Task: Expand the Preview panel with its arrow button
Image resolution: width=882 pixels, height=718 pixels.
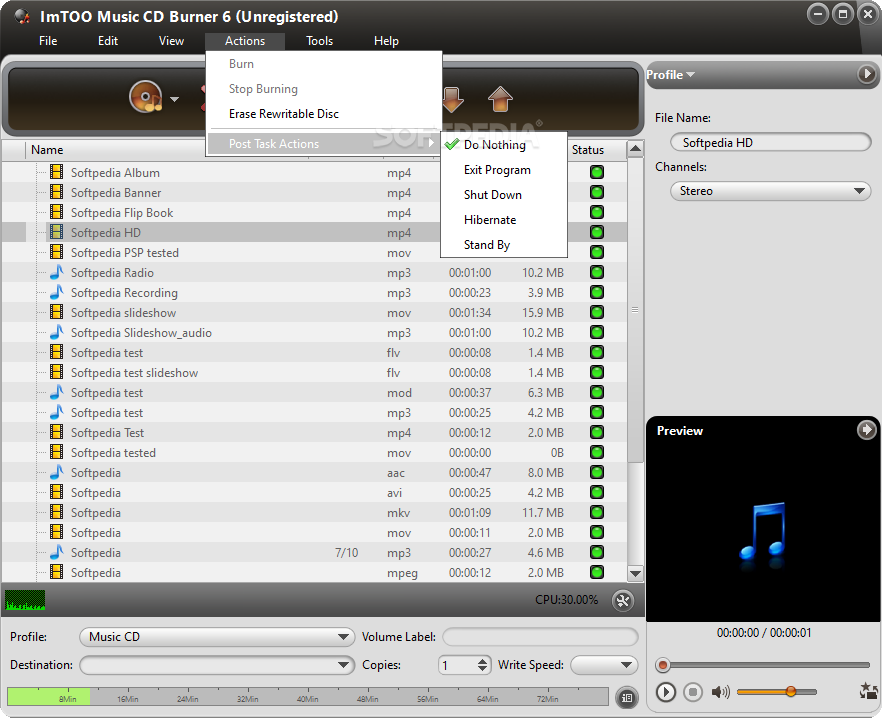Action: click(x=866, y=430)
